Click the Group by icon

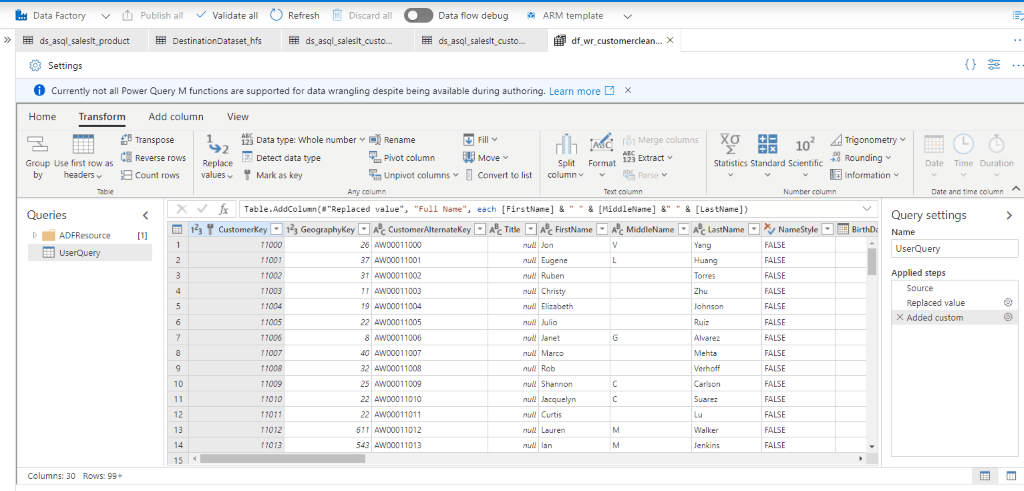tap(38, 144)
